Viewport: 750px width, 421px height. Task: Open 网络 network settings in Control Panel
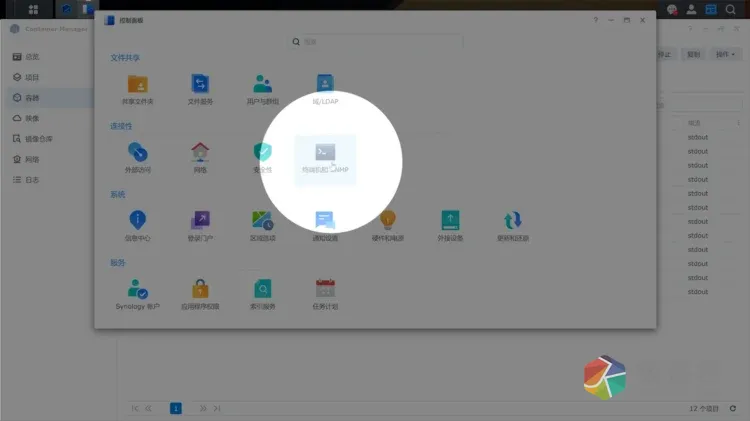(x=200, y=156)
